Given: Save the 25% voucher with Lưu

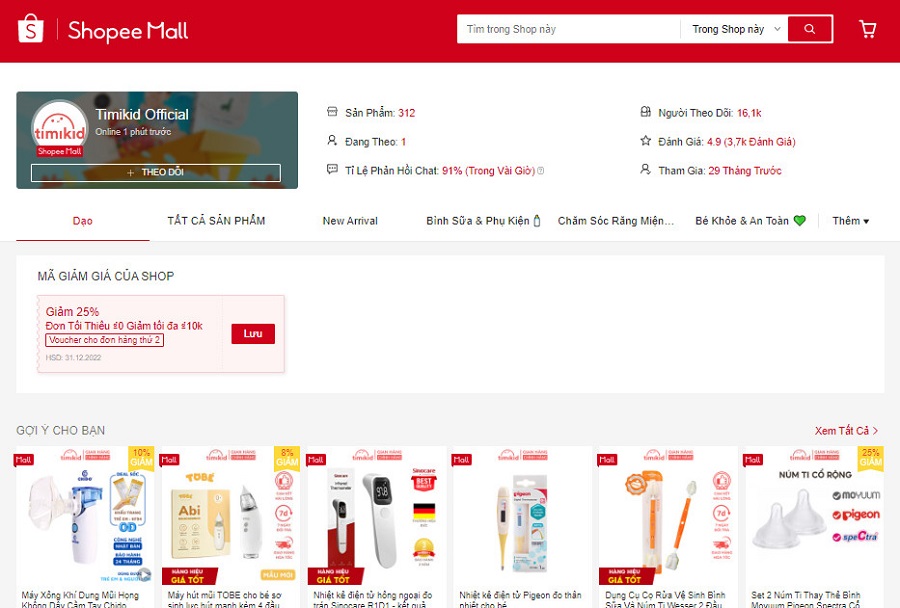Looking at the screenshot, I should pos(253,334).
